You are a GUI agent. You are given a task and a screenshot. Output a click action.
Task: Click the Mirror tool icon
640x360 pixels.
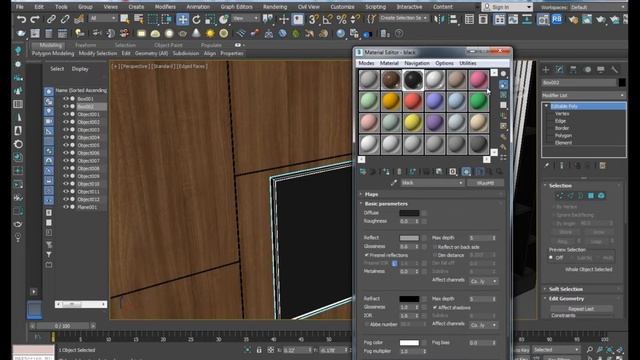coord(438,19)
